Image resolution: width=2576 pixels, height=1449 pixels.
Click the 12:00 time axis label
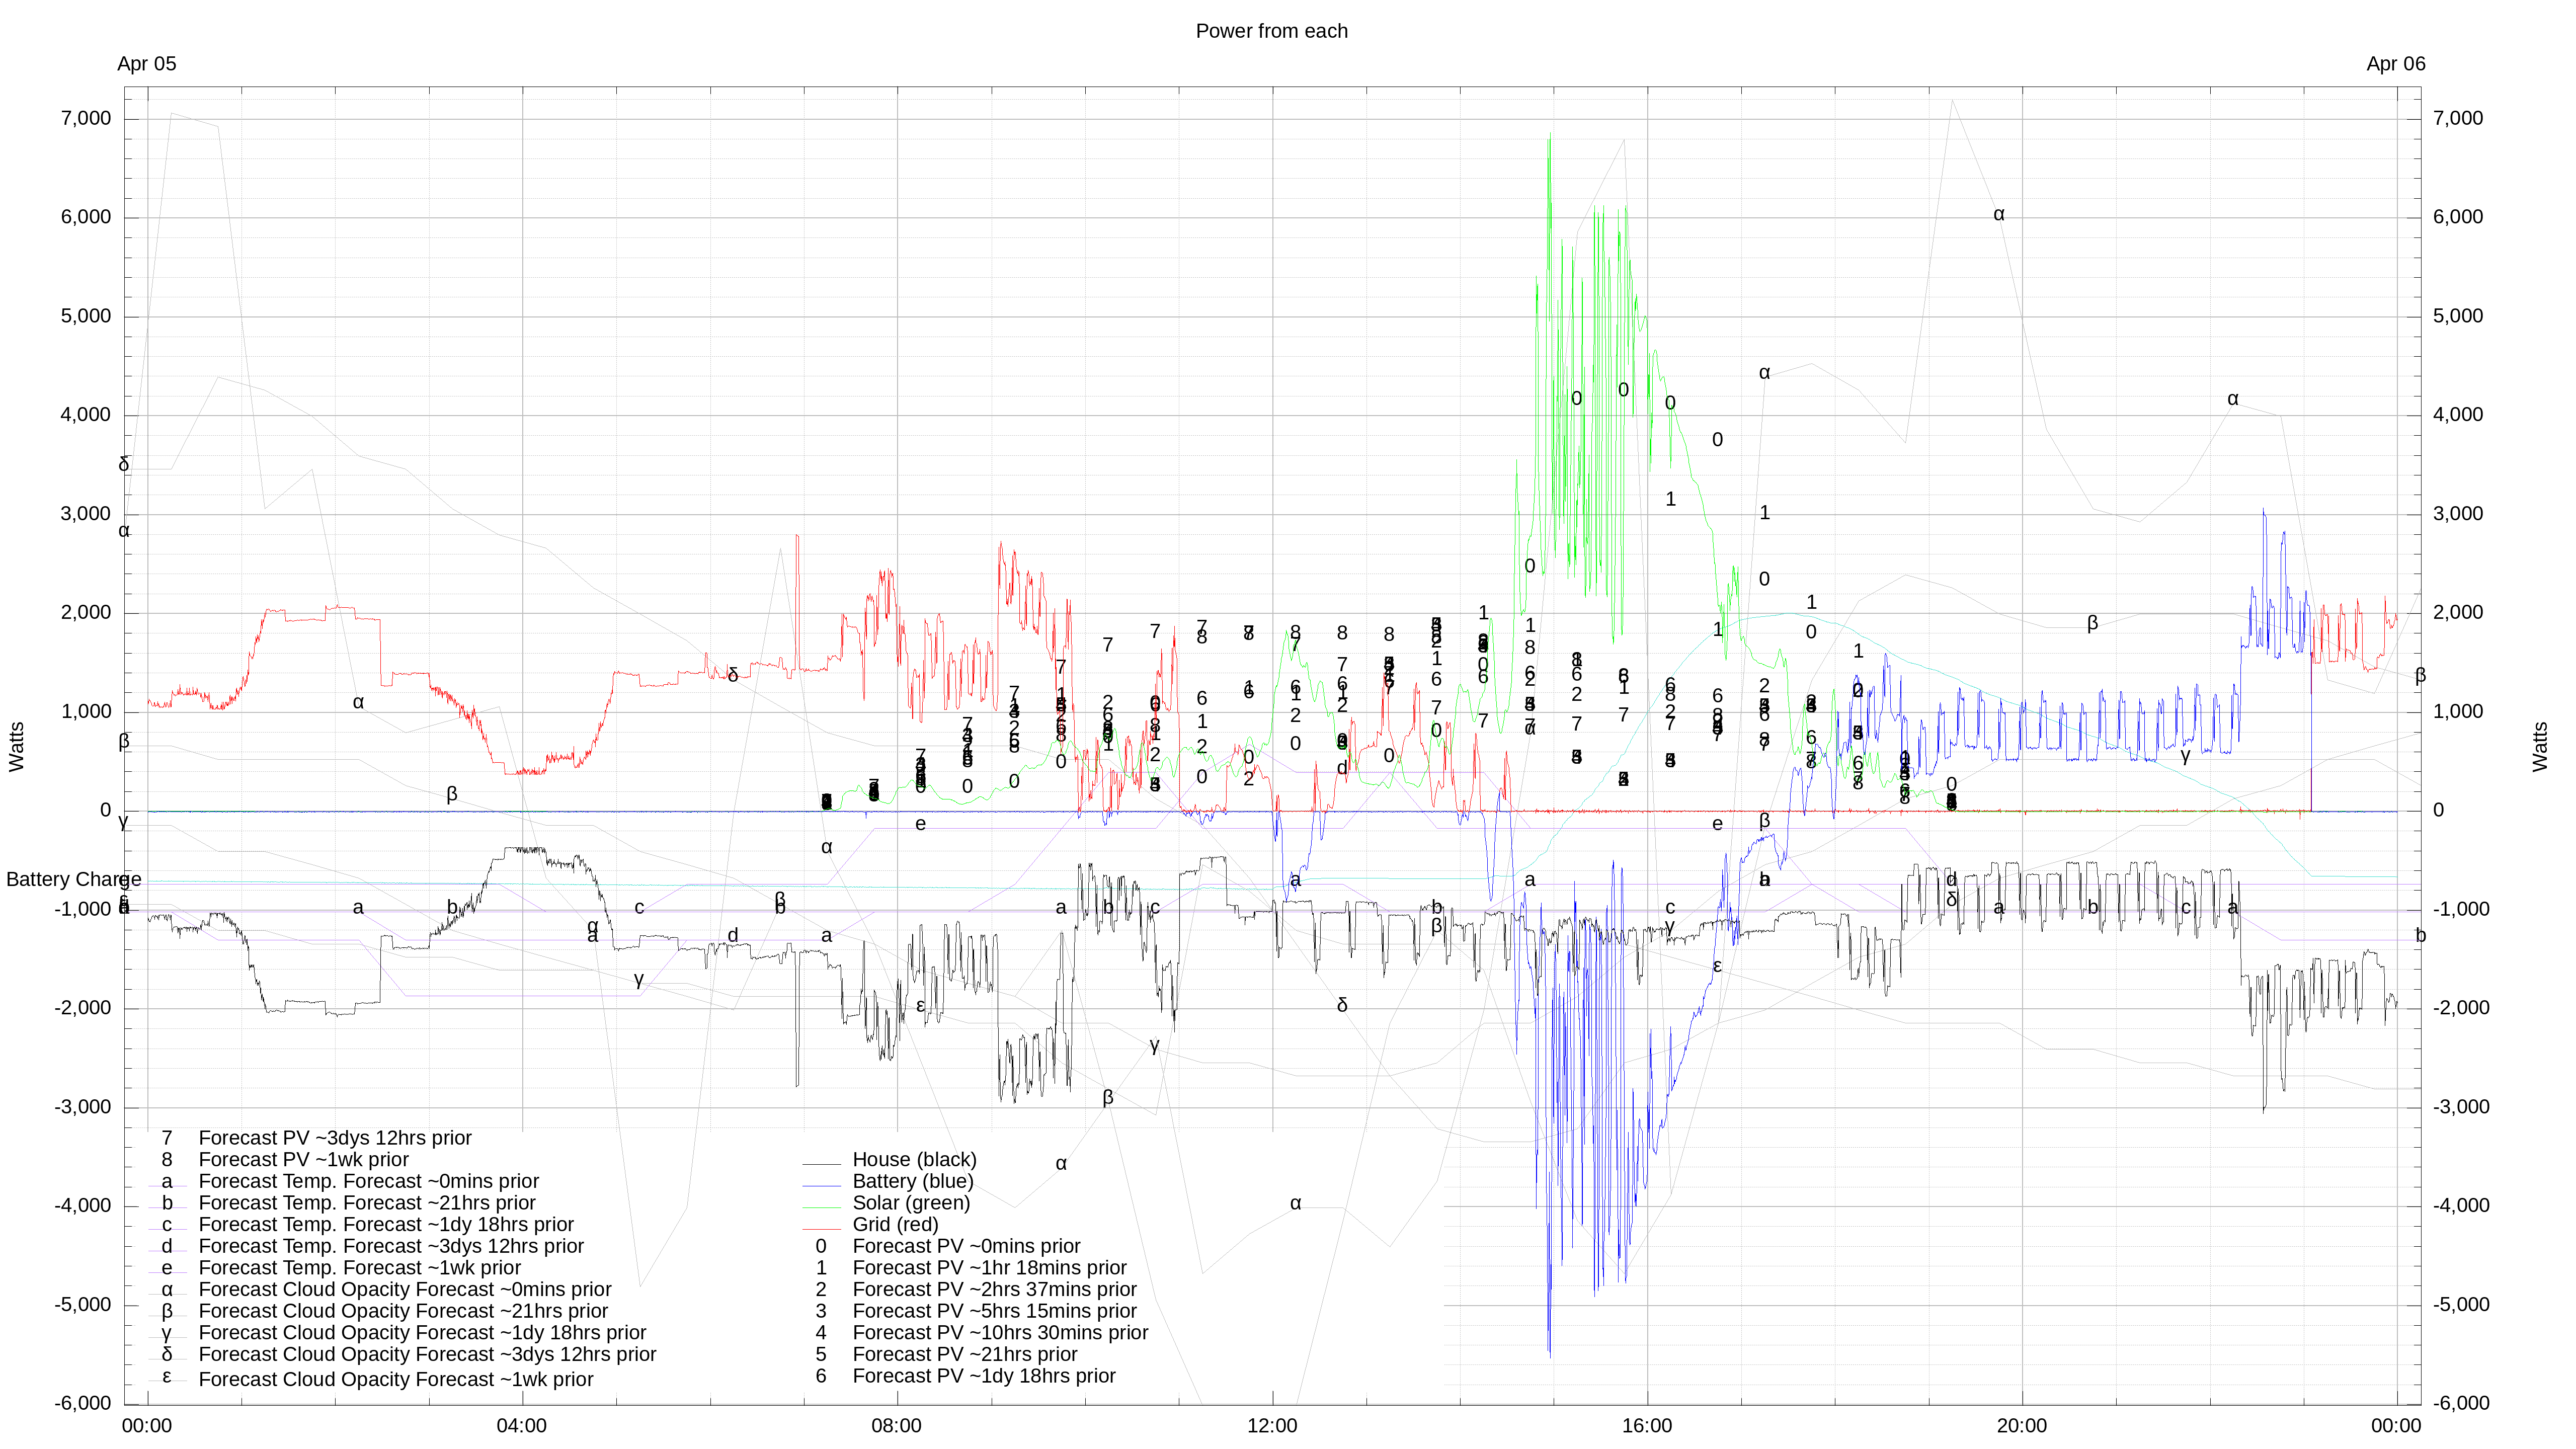pyautogui.click(x=1272, y=1426)
